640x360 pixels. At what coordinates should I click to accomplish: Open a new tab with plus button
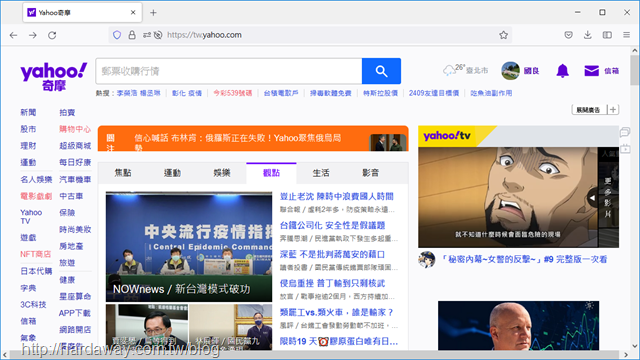click(153, 13)
